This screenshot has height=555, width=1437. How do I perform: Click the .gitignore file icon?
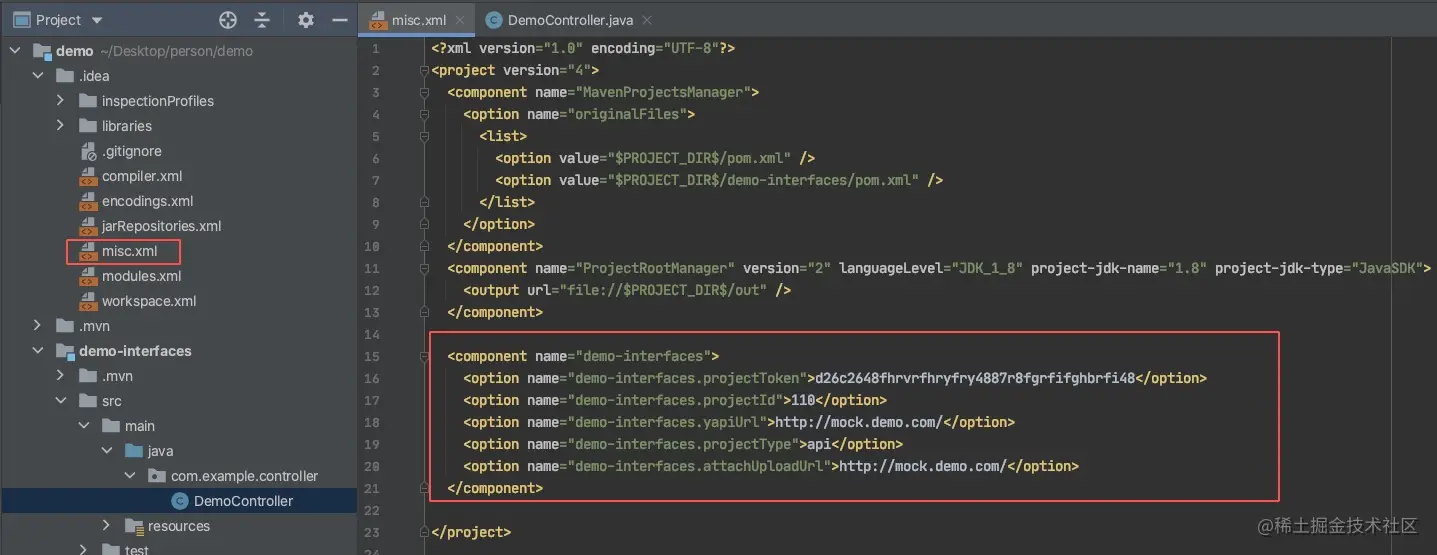pos(88,151)
